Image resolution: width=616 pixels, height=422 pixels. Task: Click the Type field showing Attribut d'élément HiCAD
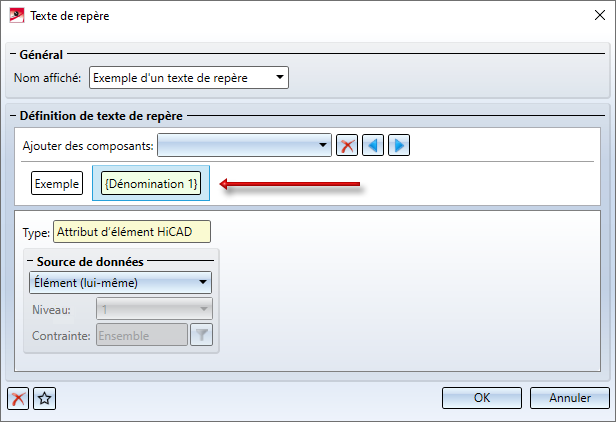click(132, 231)
